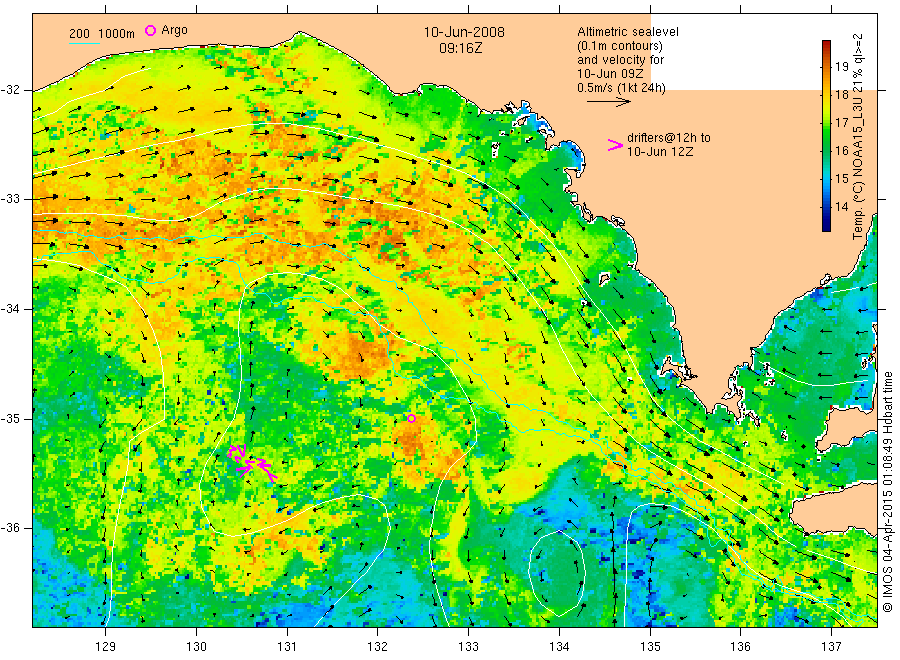Click the longitude label 136

point(740,647)
